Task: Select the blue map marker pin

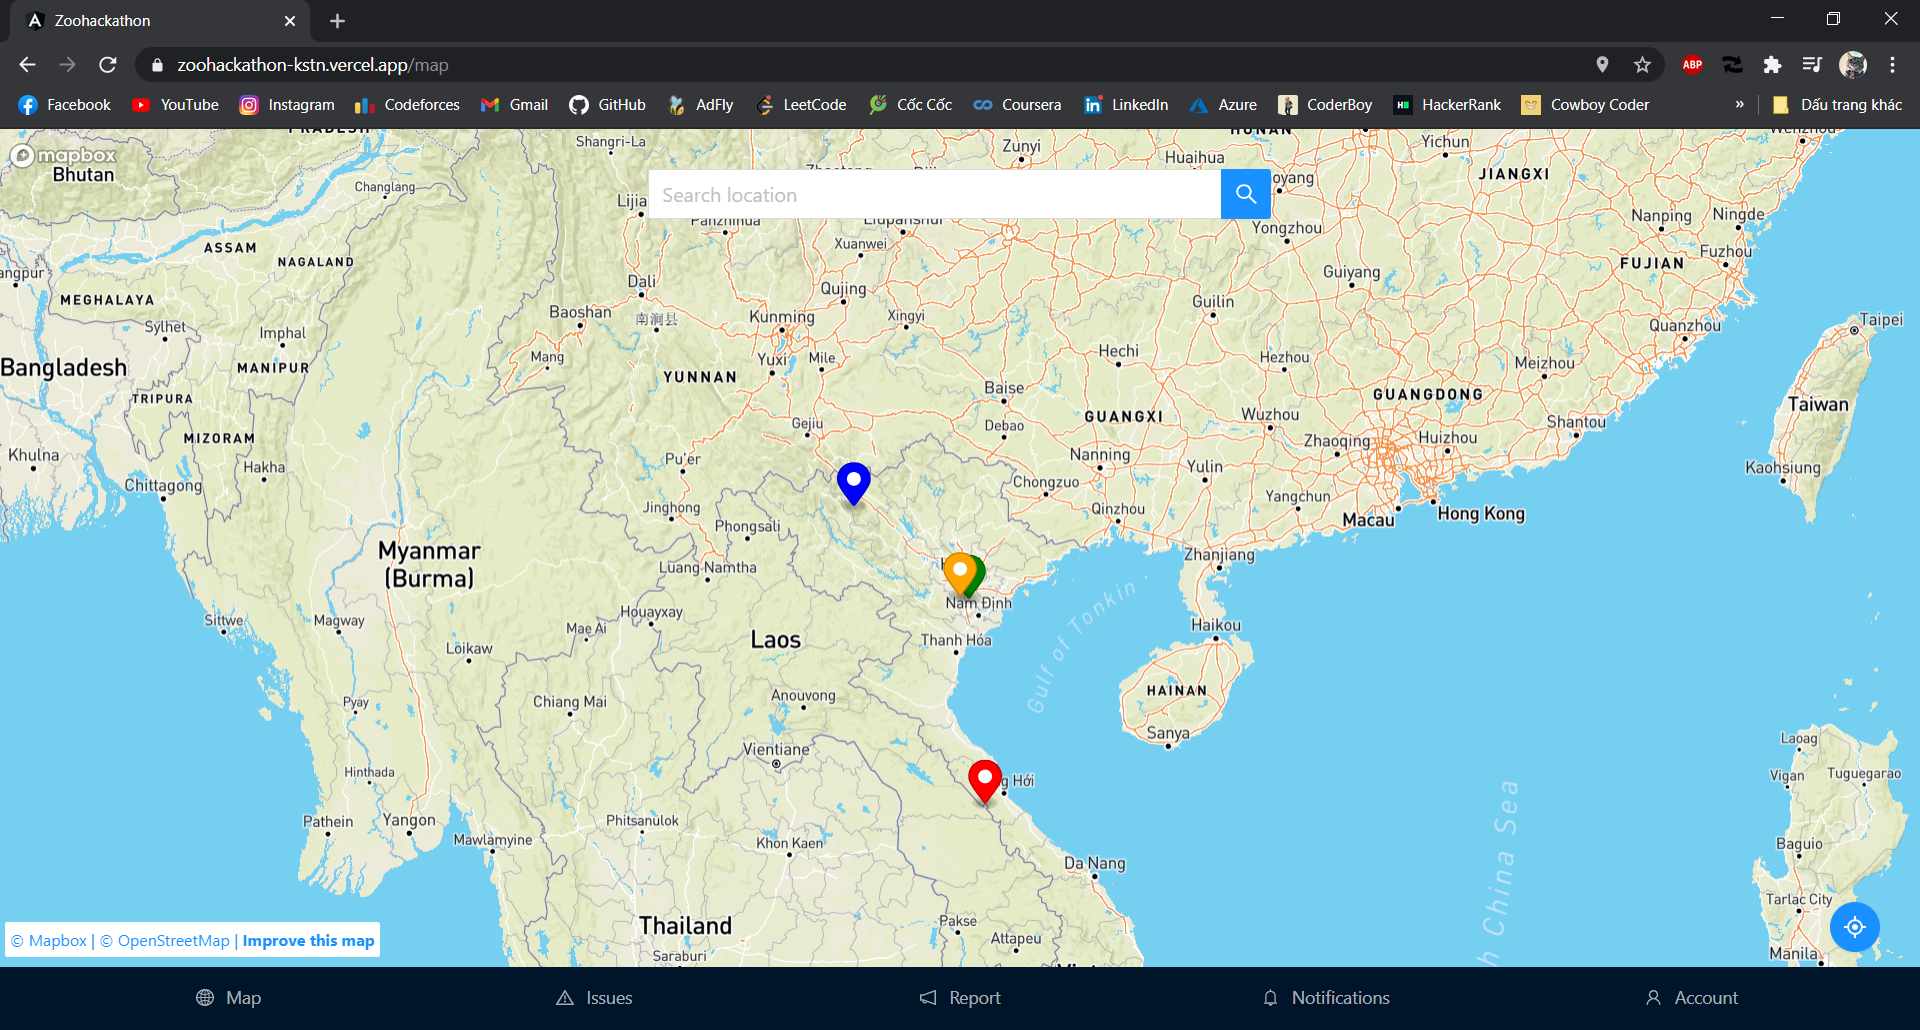Action: click(x=854, y=484)
